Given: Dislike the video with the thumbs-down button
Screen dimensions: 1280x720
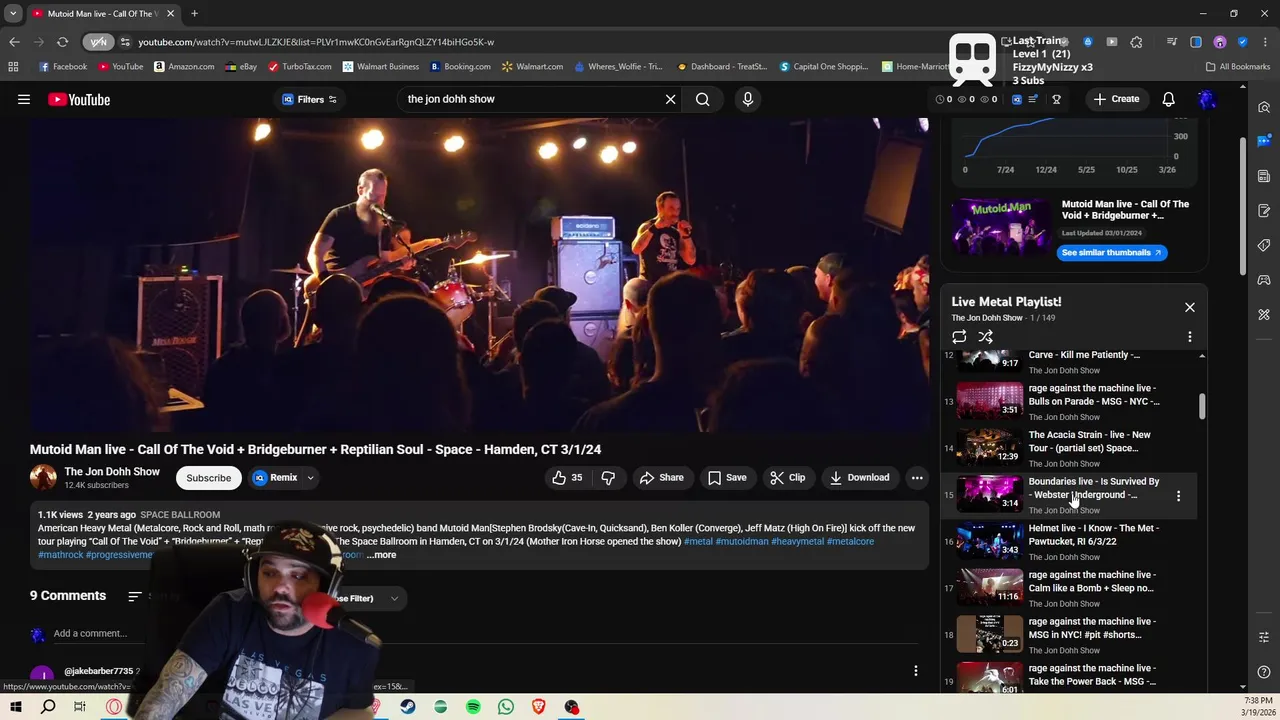Looking at the screenshot, I should (608, 478).
